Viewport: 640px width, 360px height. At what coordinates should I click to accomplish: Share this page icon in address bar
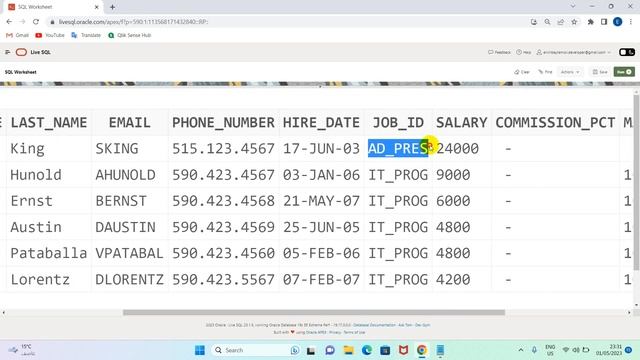[561, 22]
